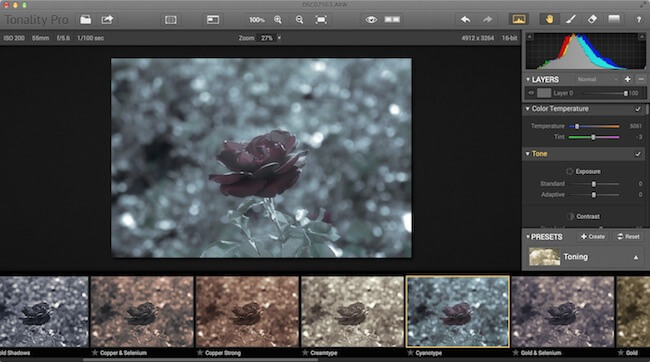Click Create preset button

coord(593,237)
